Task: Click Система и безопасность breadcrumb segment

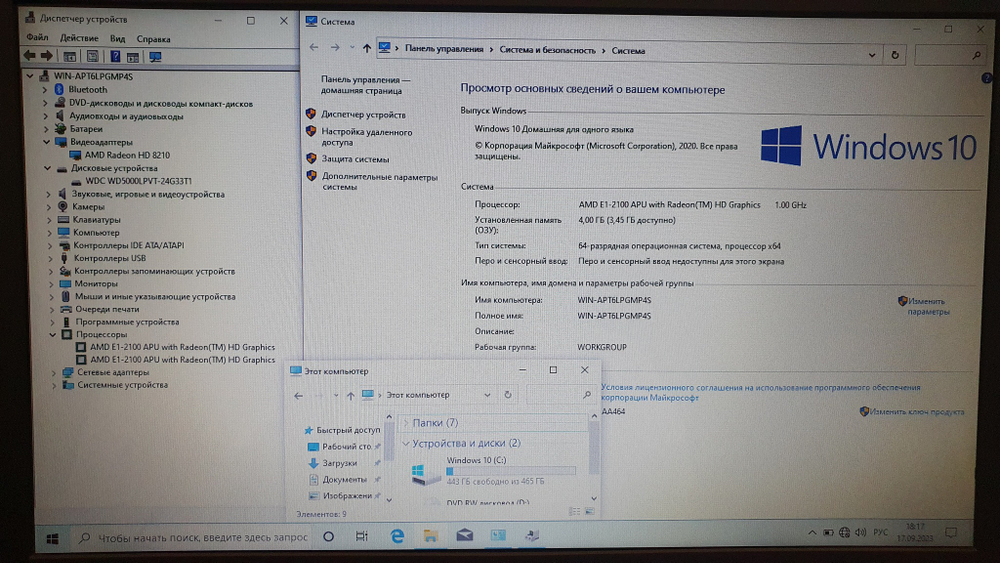Action: click(x=547, y=50)
